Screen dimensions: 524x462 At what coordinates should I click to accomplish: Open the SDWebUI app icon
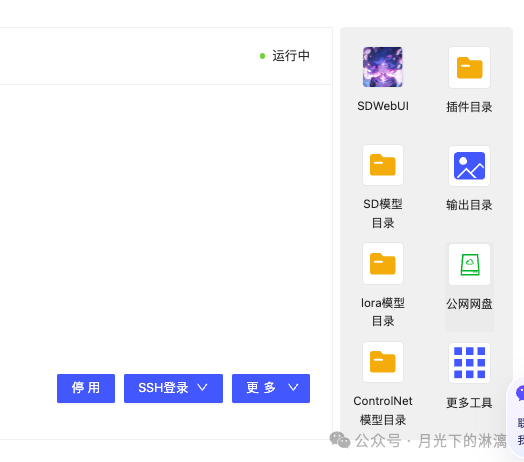point(383,67)
